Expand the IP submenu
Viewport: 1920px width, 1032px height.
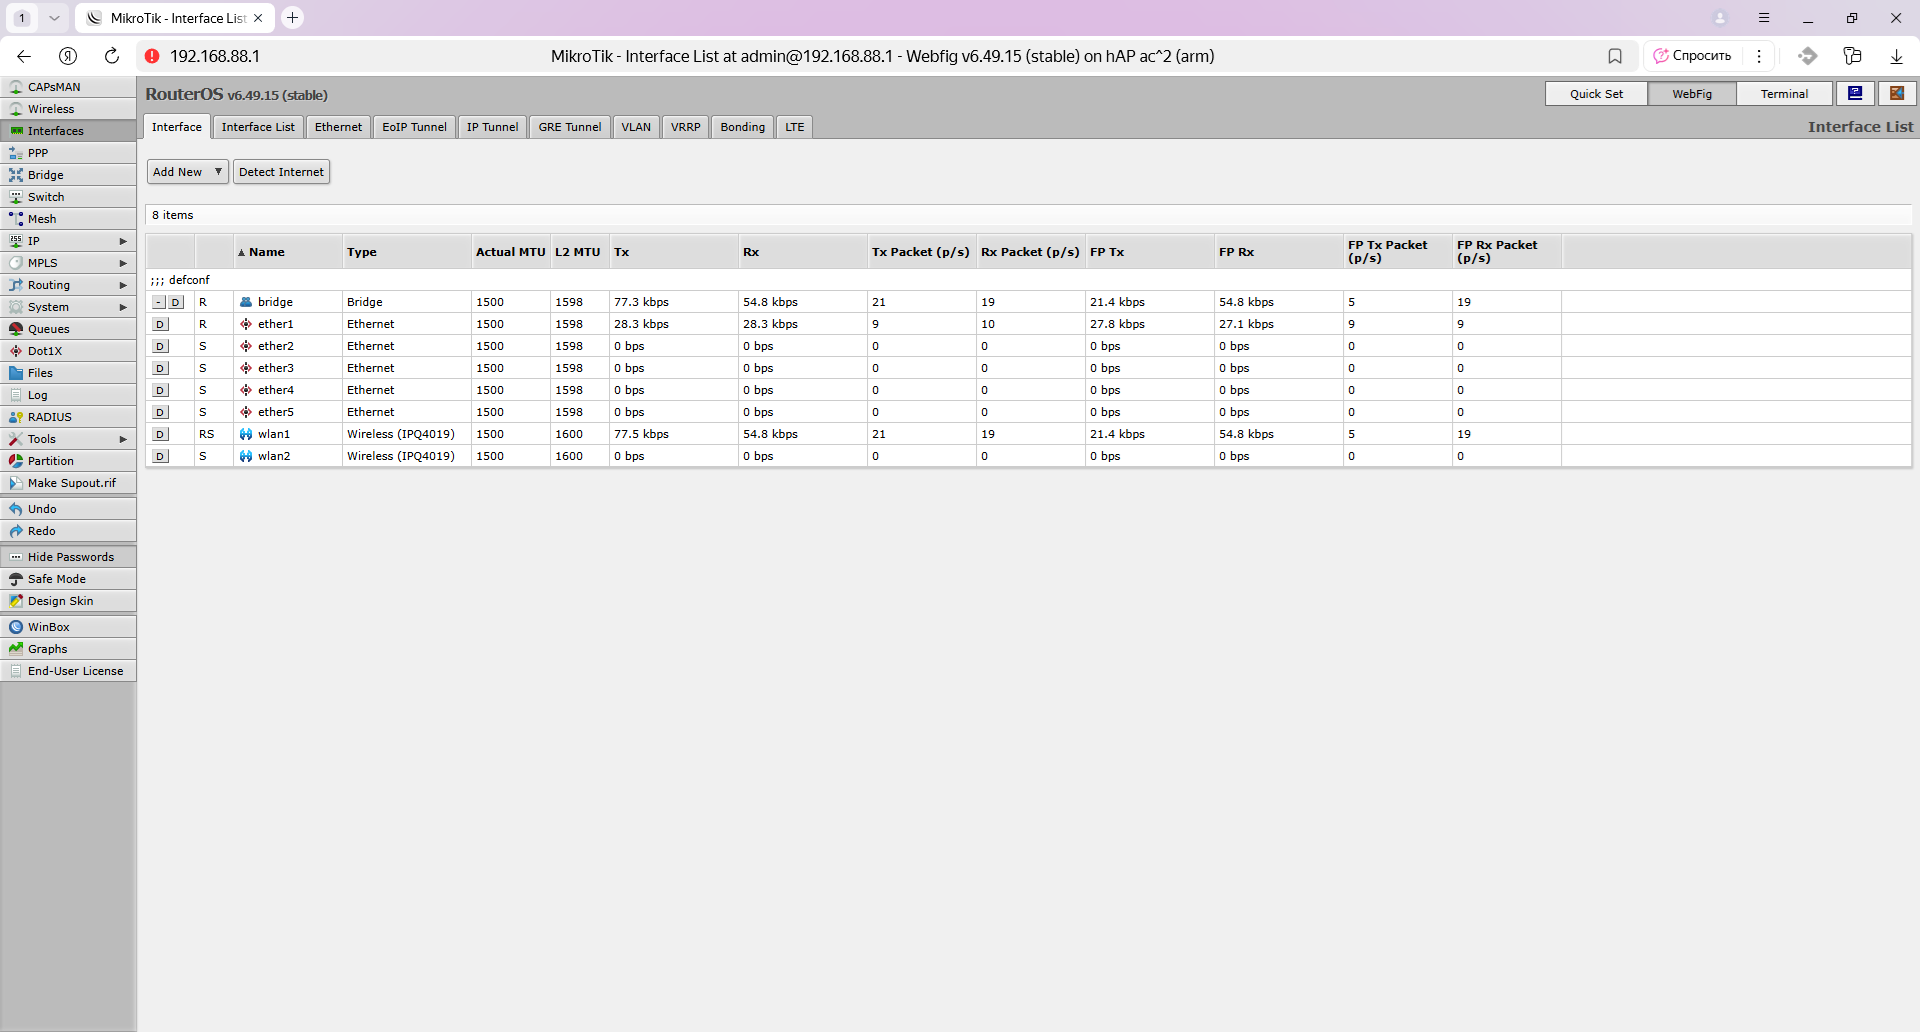68,241
